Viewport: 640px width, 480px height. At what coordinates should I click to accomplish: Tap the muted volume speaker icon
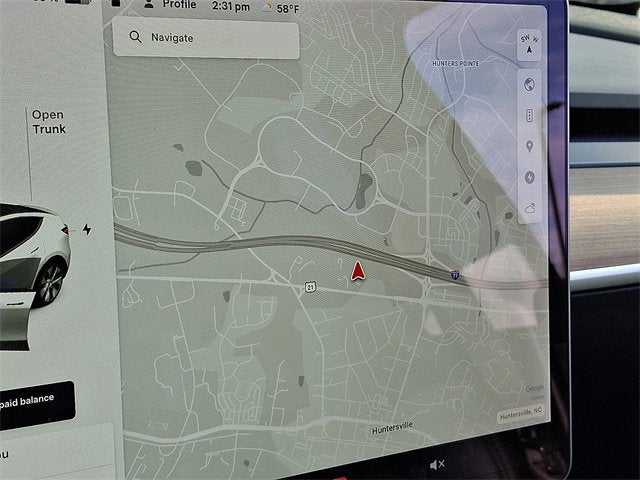pyautogui.click(x=437, y=465)
